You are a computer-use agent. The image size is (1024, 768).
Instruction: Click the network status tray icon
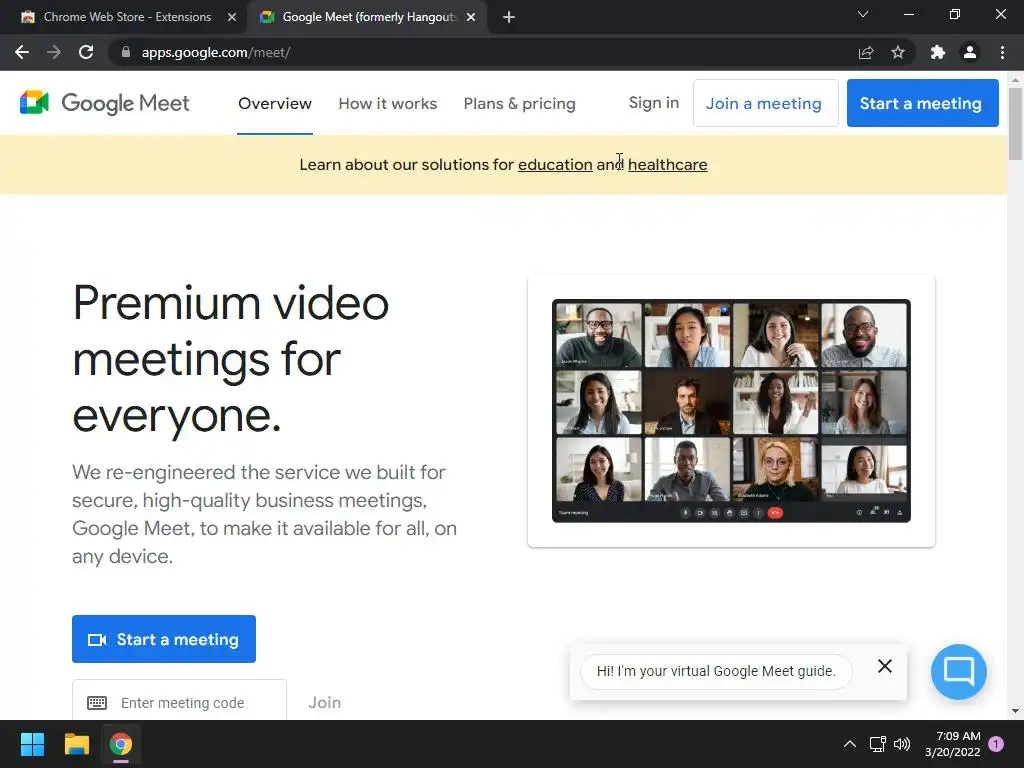[x=878, y=744]
